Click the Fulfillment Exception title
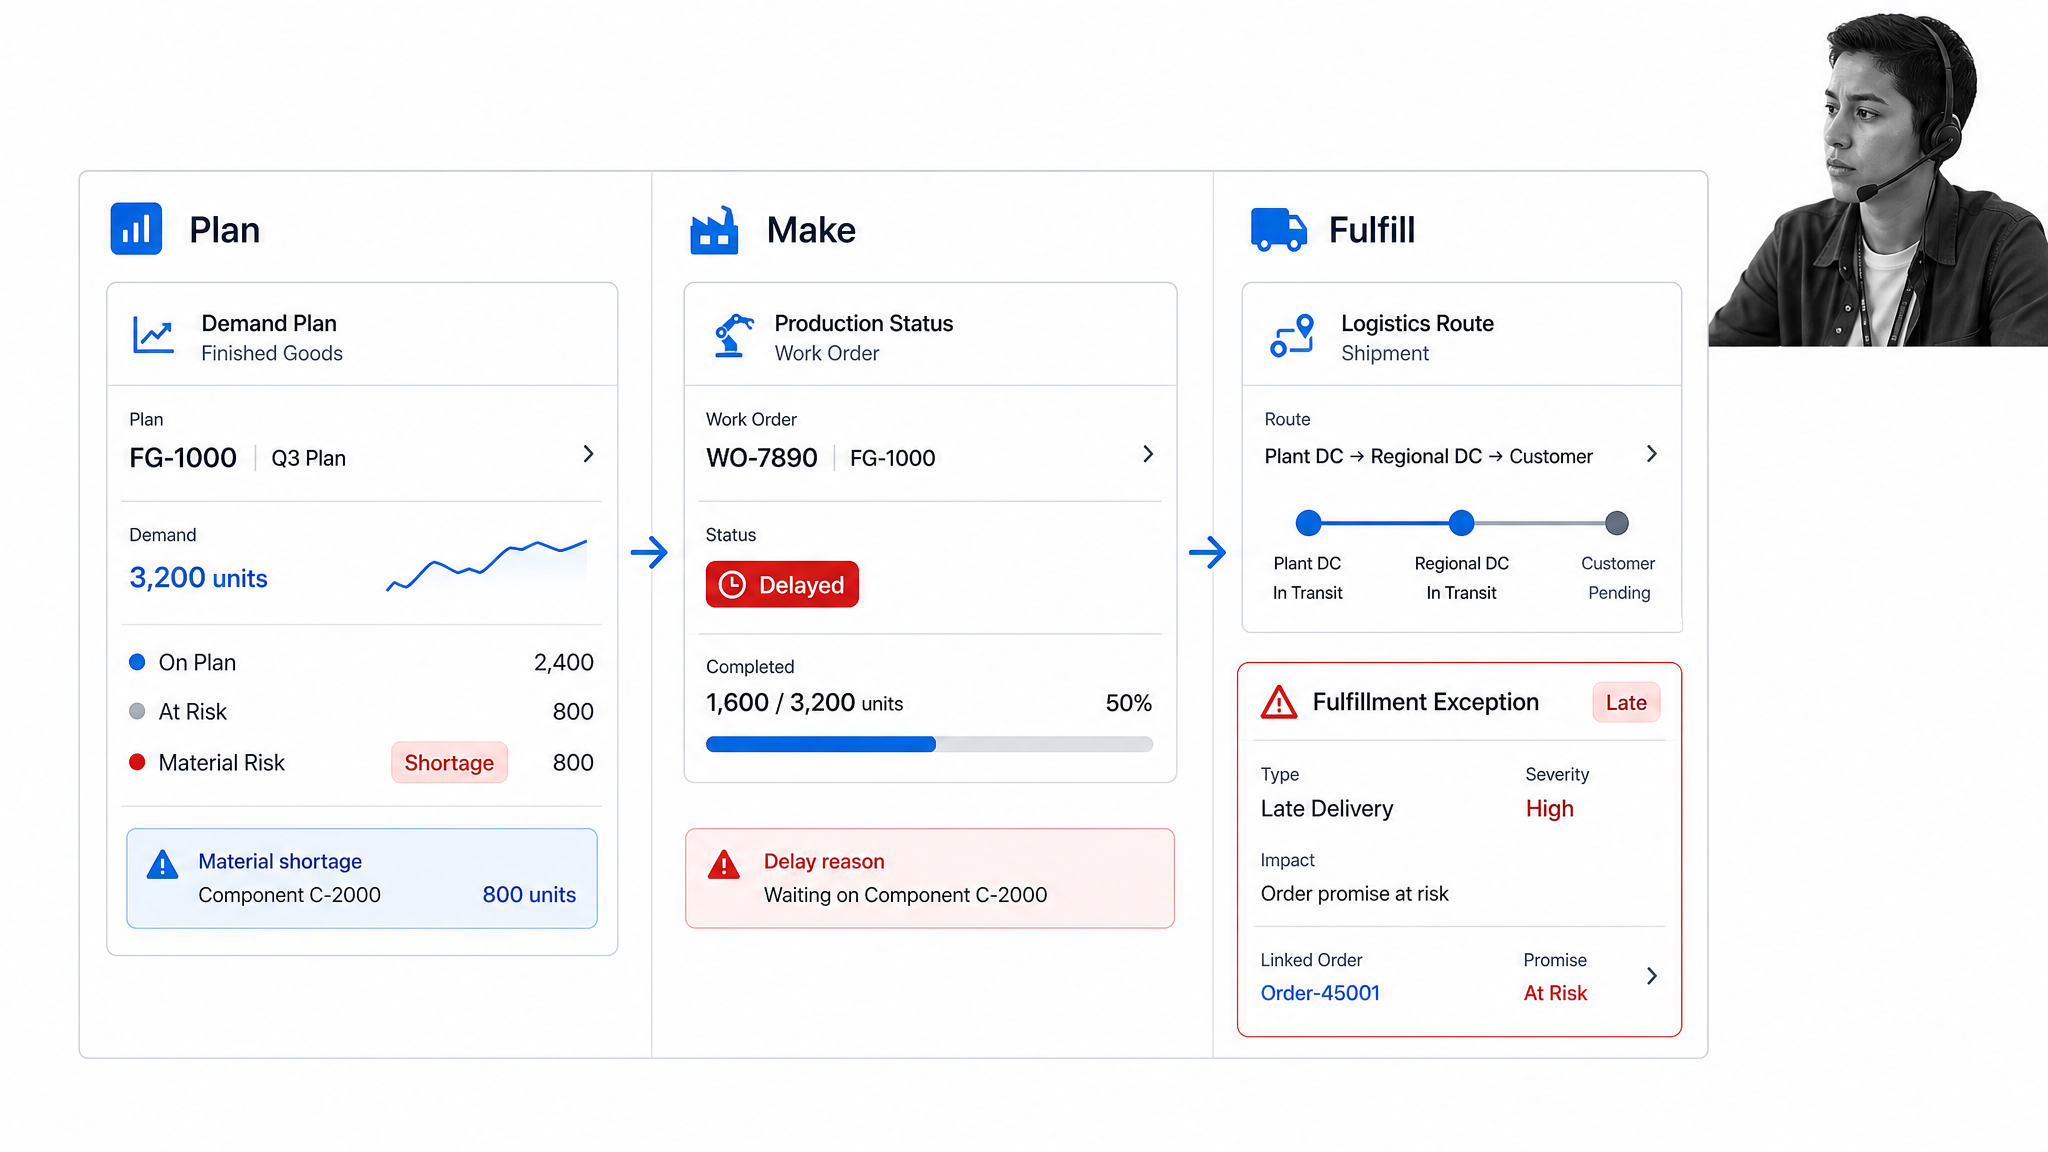Viewport: 2048px width, 1152px height. coord(1425,702)
